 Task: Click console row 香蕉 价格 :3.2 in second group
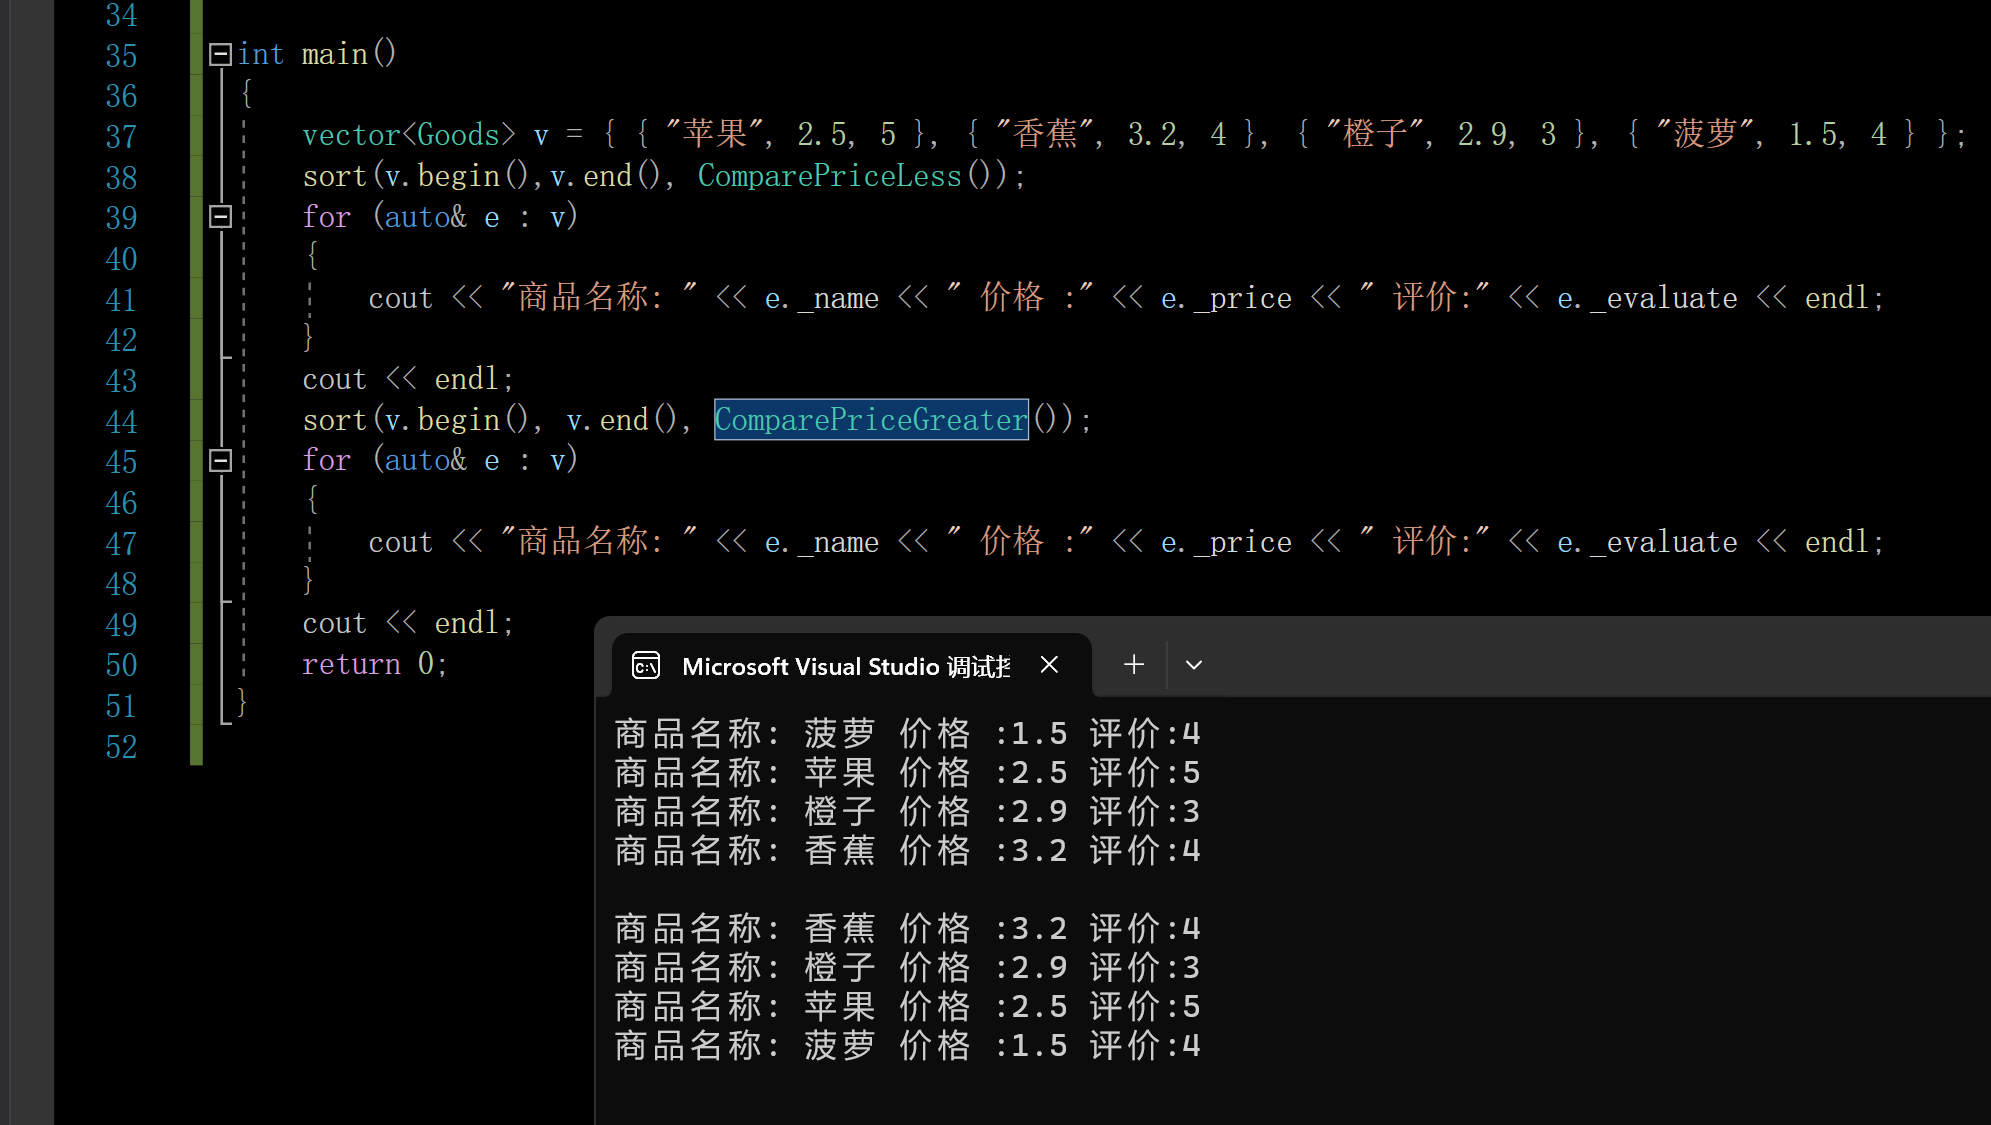click(x=907, y=929)
